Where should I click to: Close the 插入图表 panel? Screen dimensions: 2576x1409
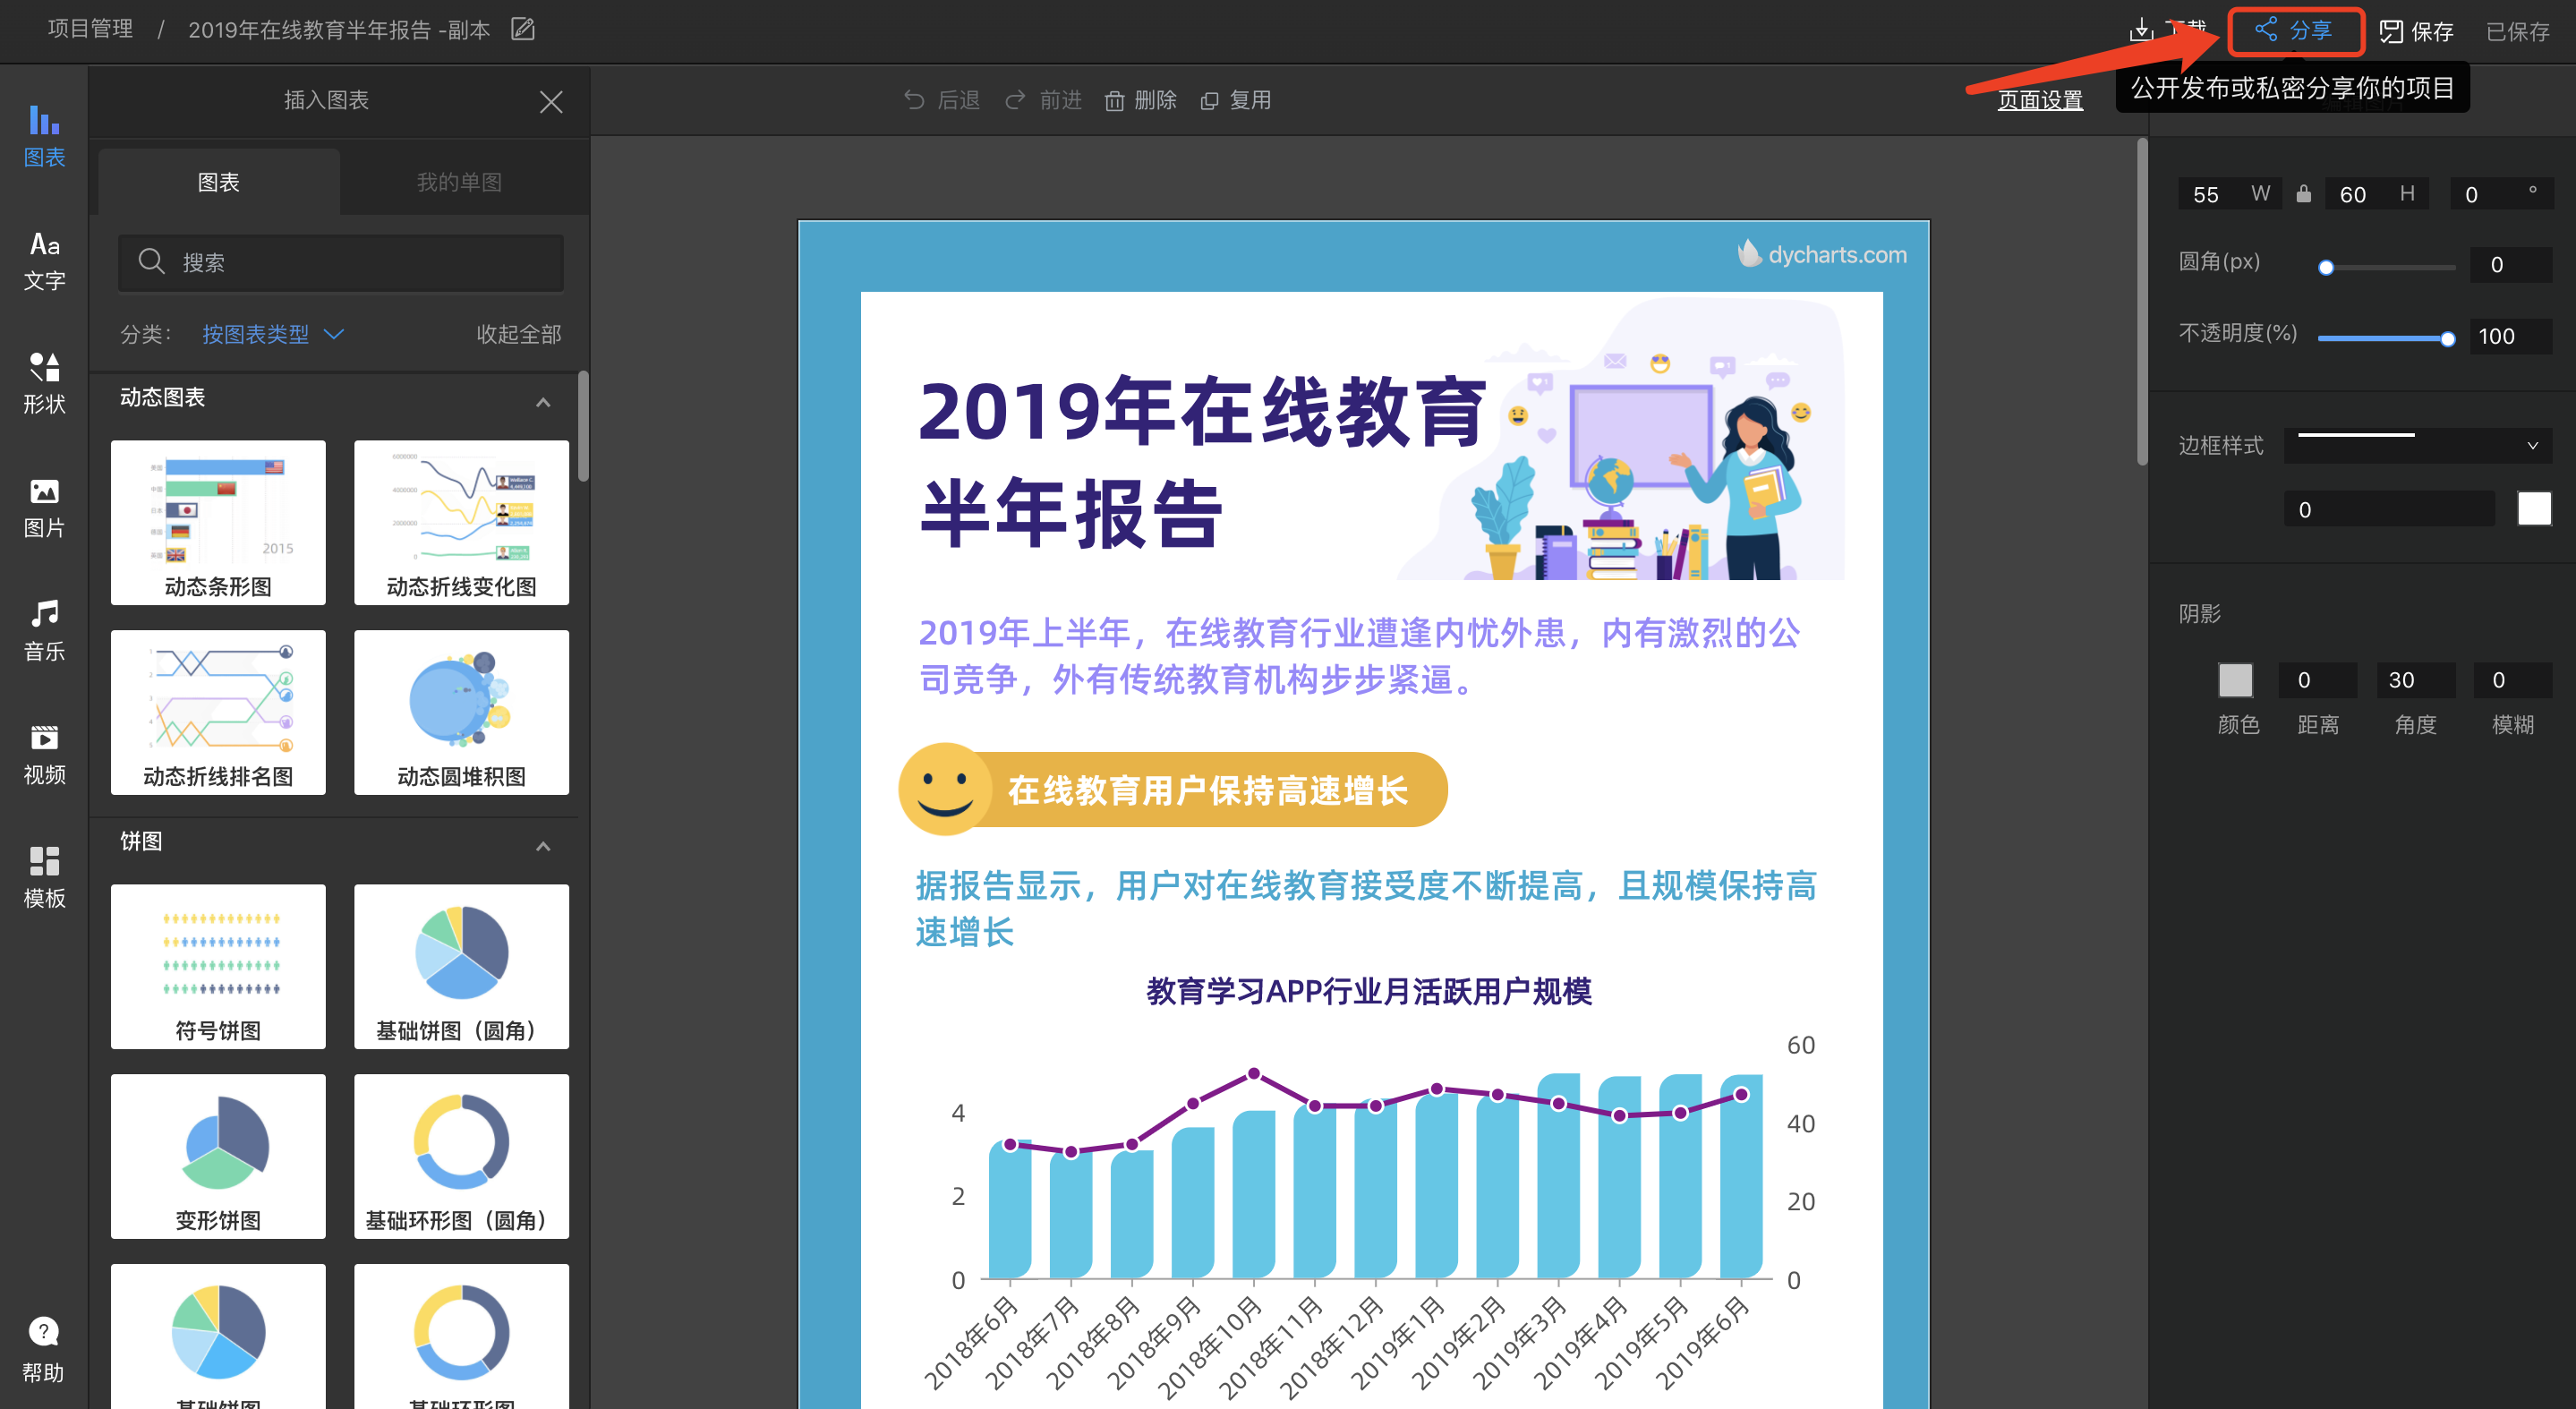coord(551,101)
